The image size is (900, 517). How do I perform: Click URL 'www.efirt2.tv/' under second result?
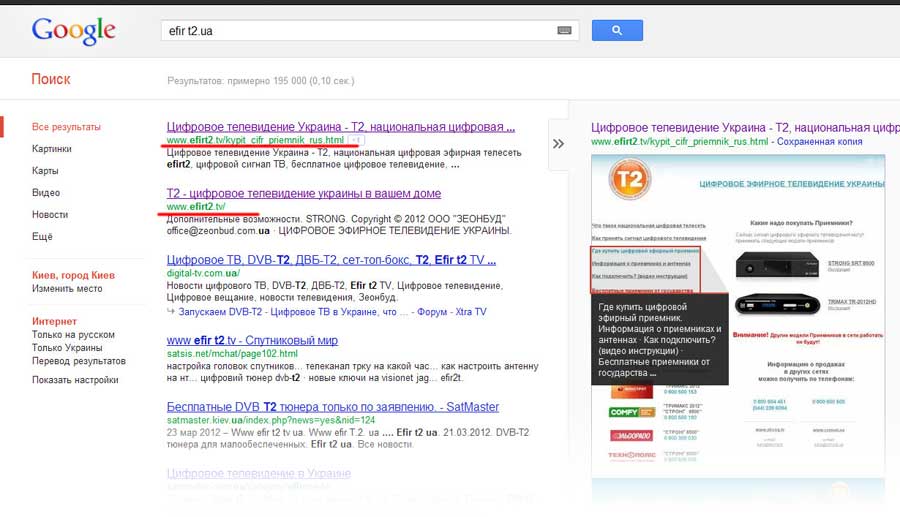[x=196, y=207]
